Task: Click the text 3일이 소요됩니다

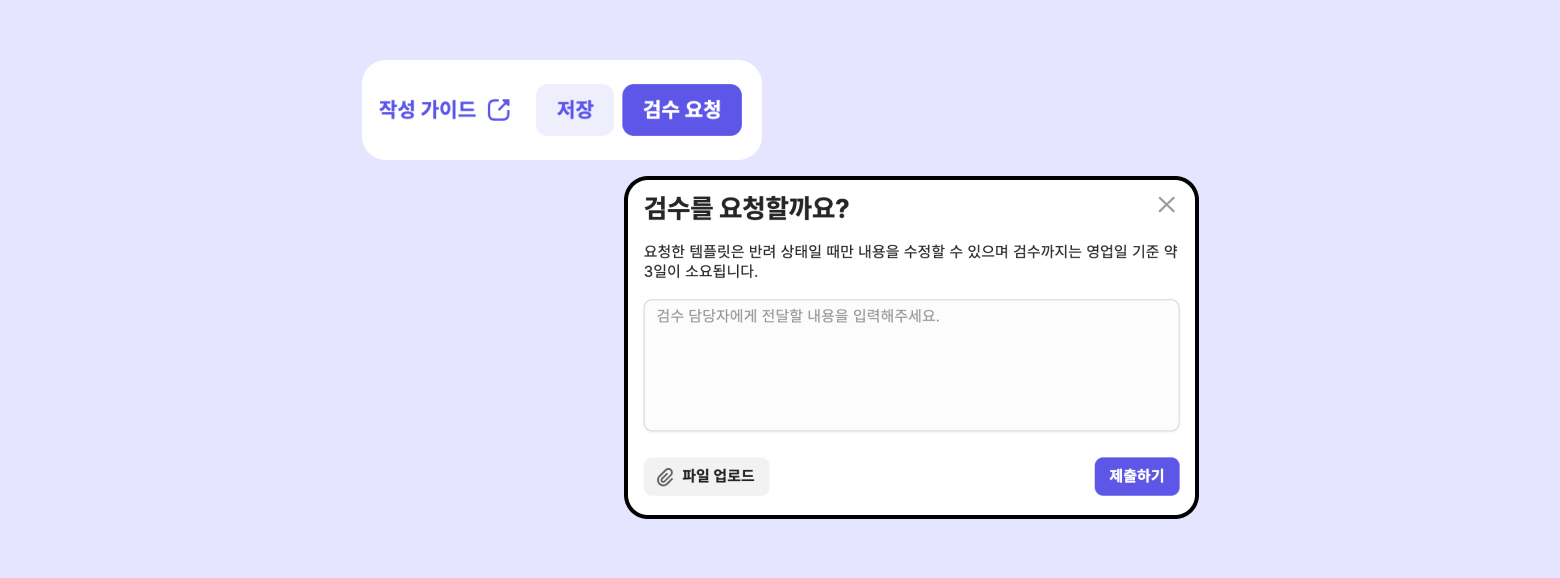Action: pyautogui.click(x=701, y=271)
